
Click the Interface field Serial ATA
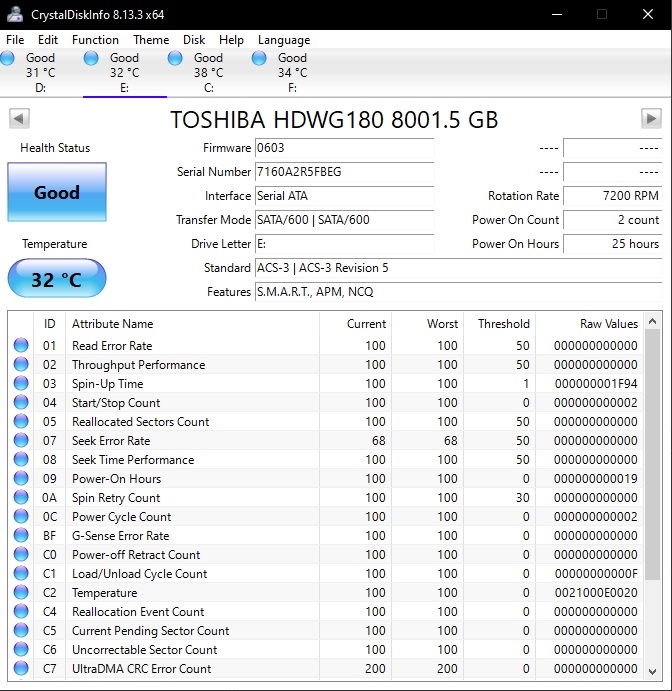[x=345, y=196]
